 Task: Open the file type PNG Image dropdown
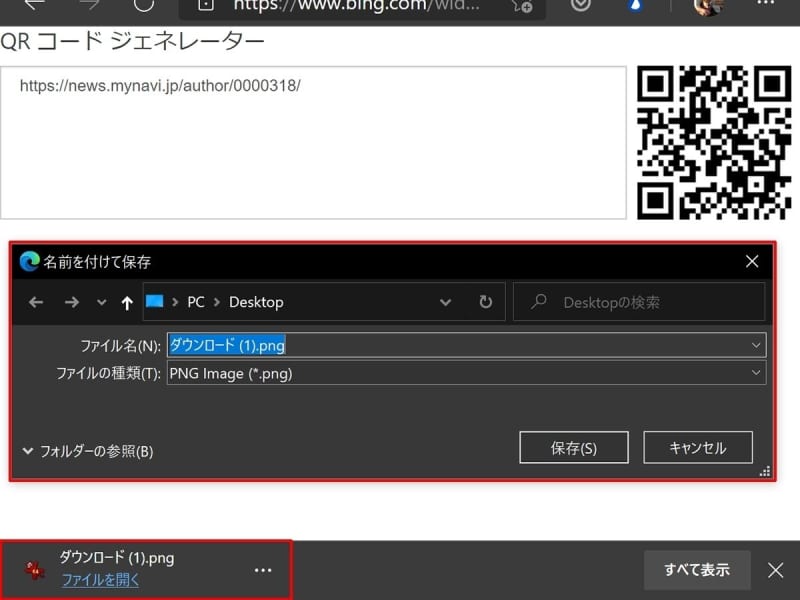coord(466,373)
